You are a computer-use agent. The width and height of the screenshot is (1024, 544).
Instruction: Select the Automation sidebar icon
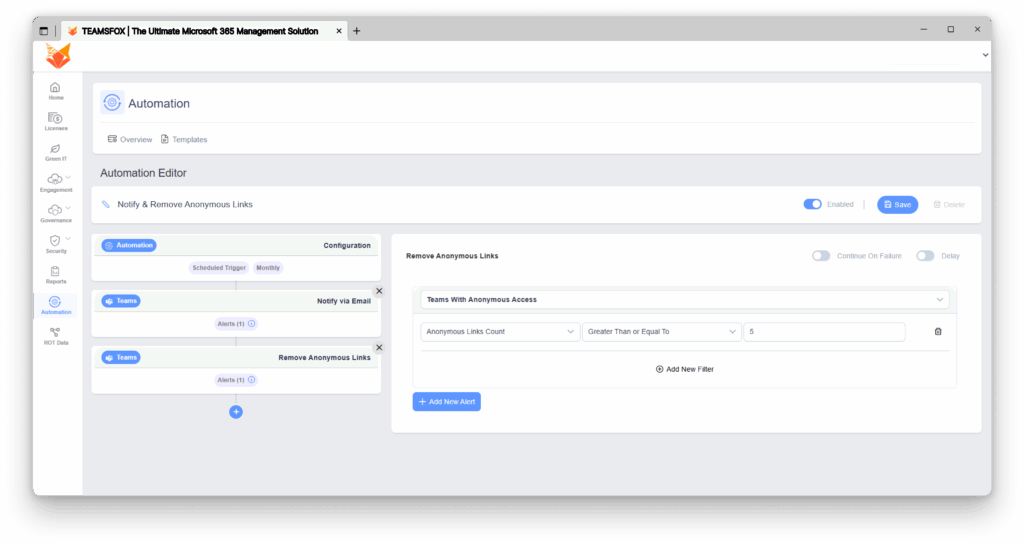(x=55, y=302)
